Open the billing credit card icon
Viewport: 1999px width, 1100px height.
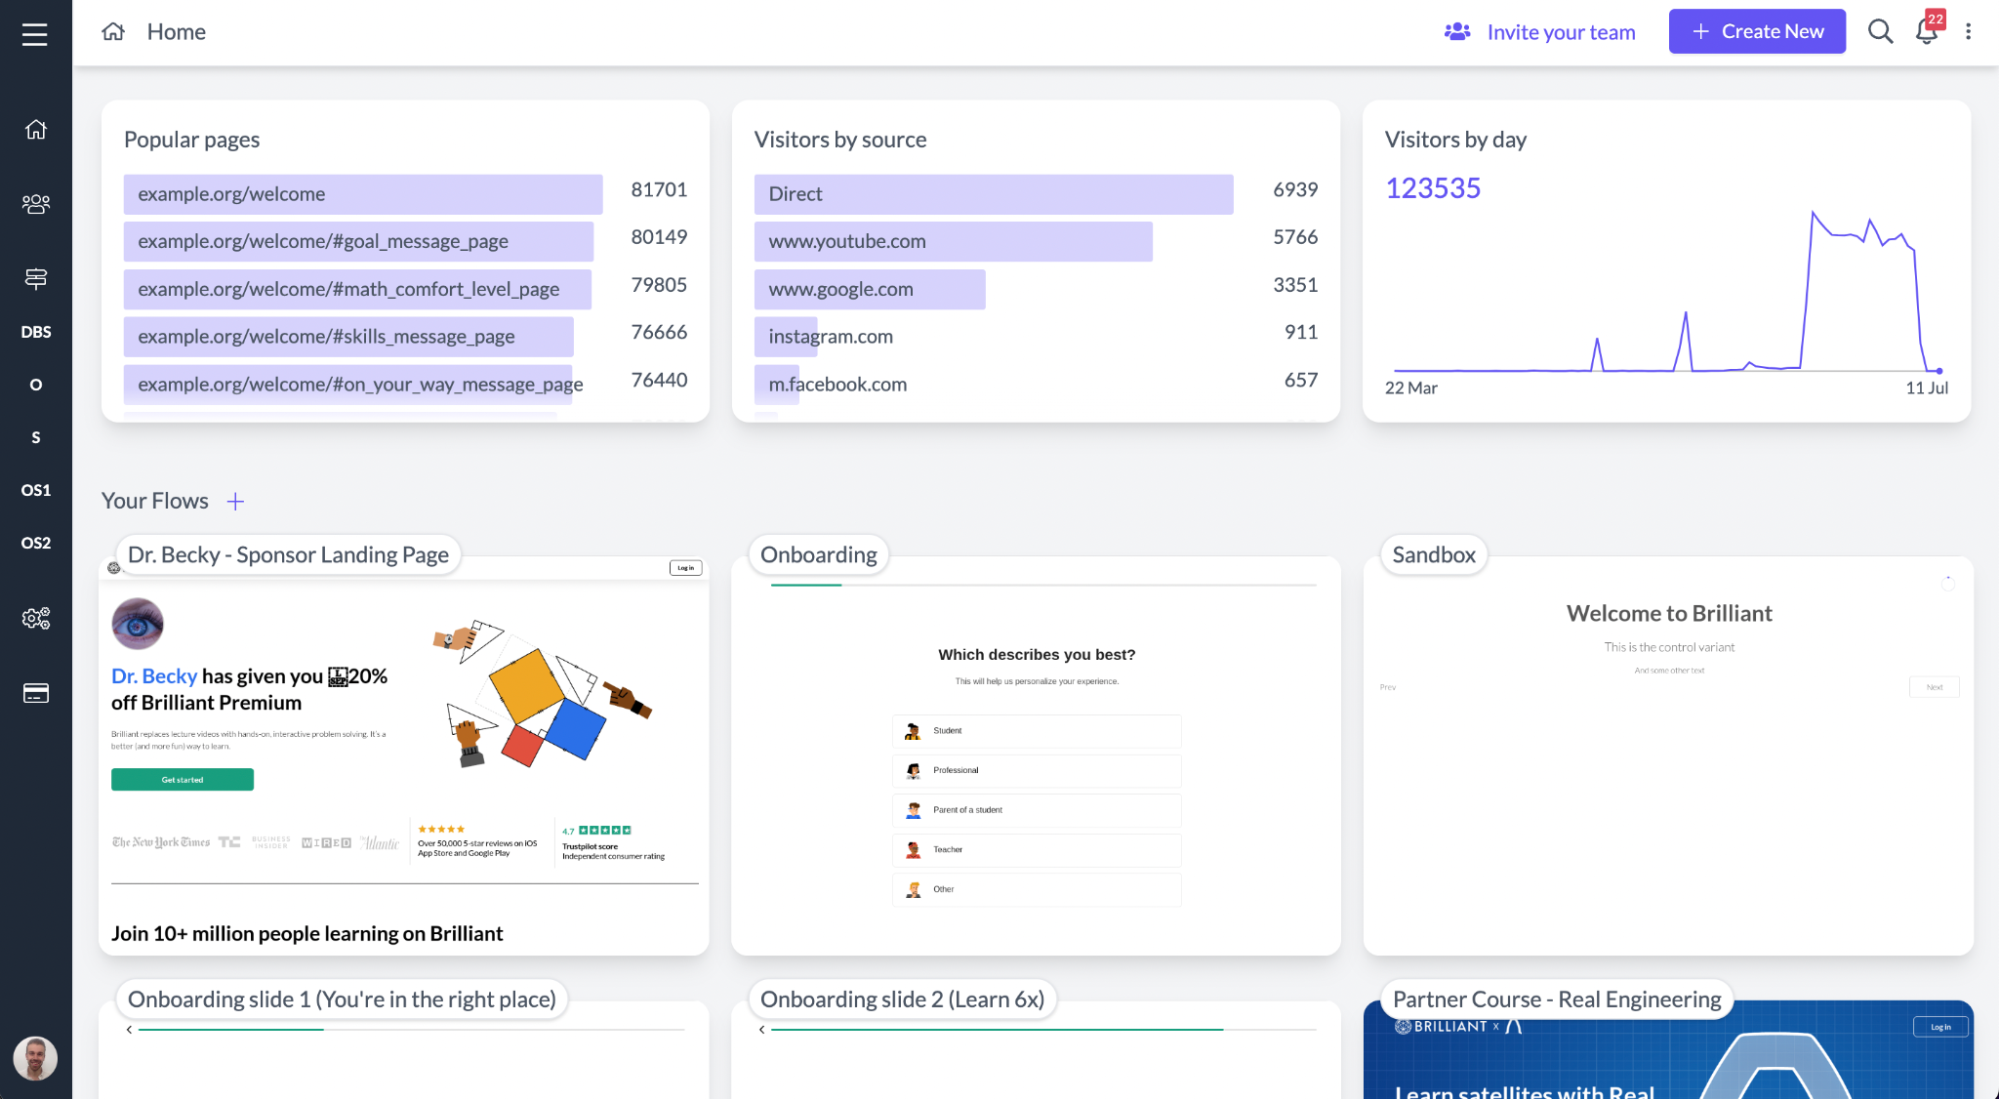pos(36,693)
